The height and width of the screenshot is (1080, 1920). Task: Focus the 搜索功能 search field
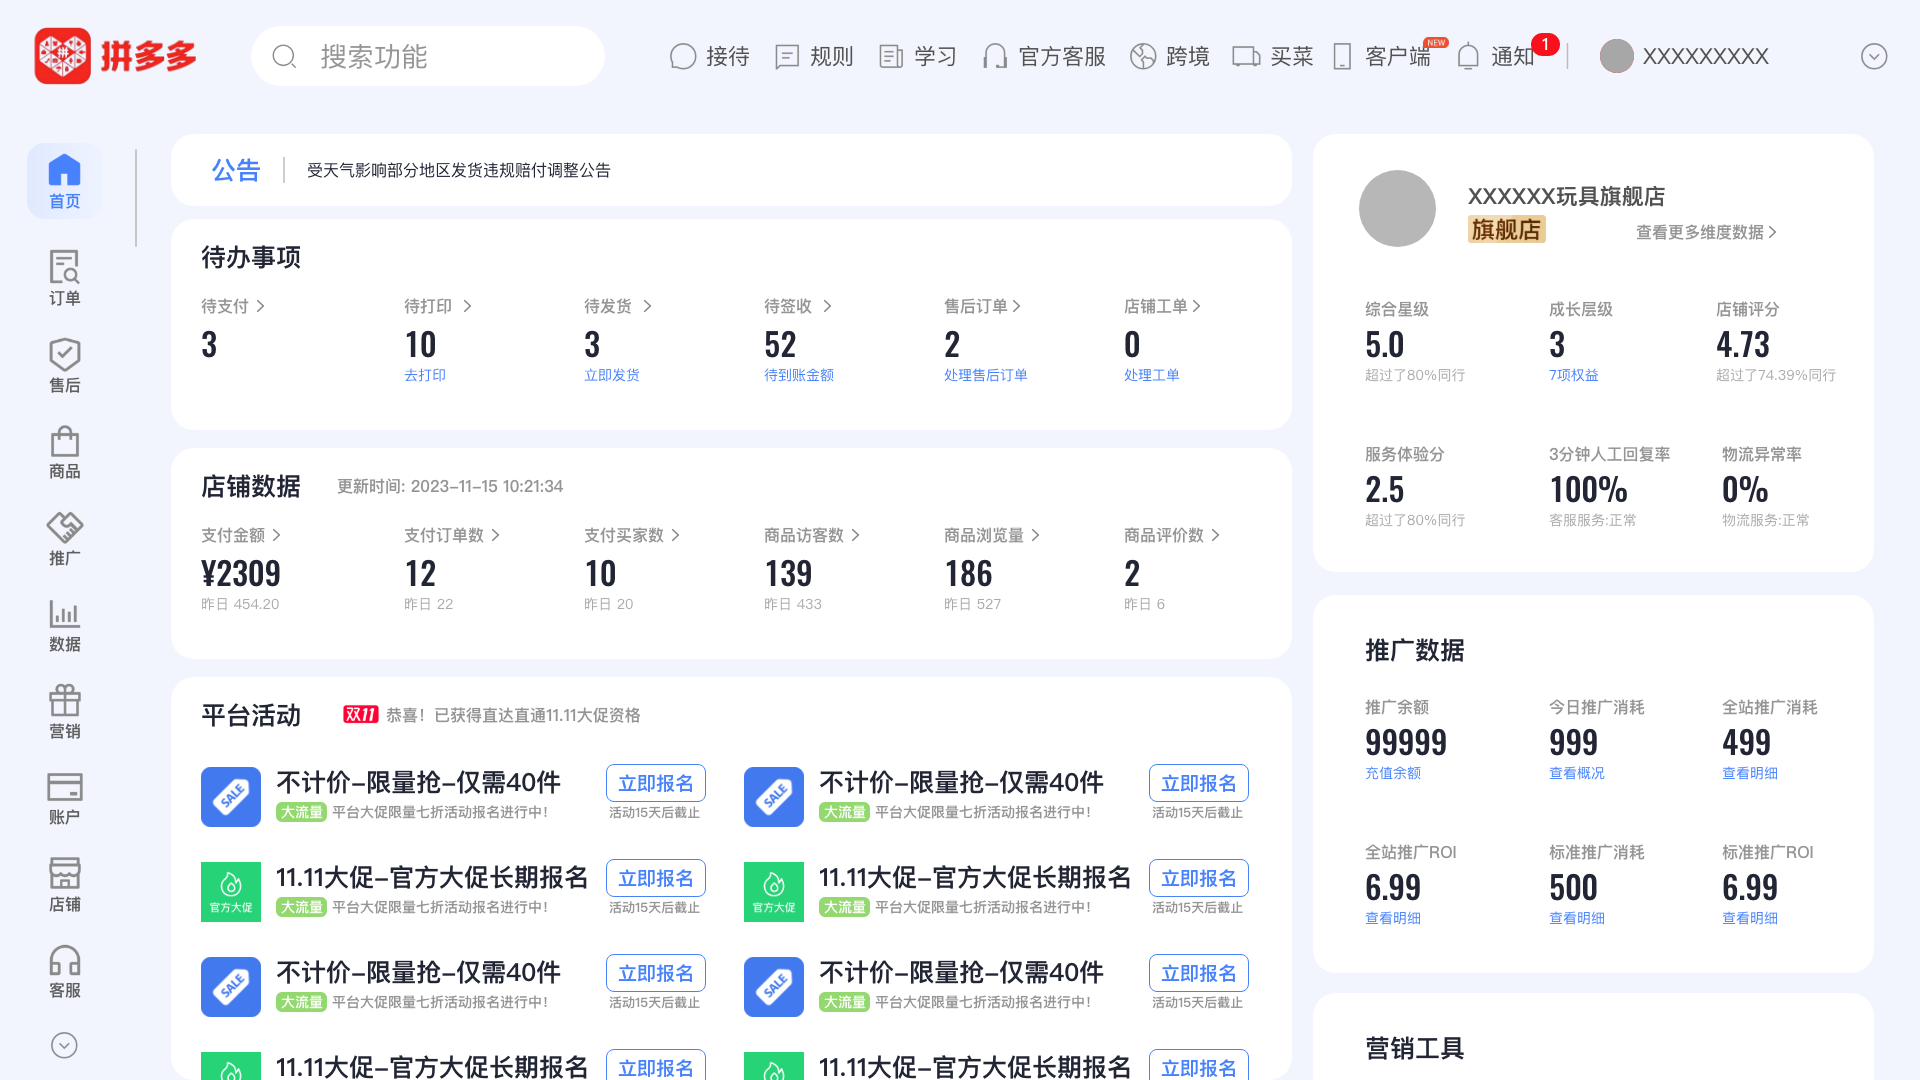tap(428, 57)
